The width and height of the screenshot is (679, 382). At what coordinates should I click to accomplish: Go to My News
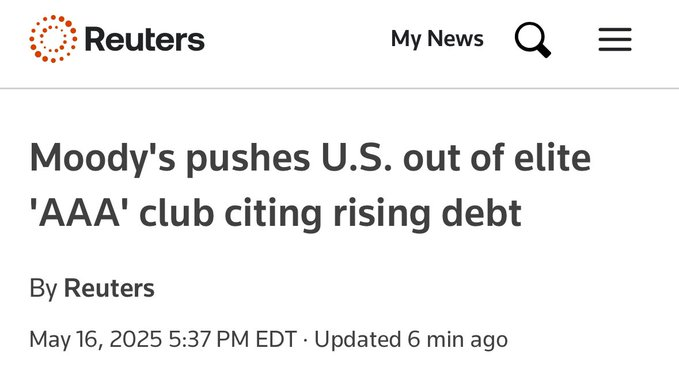[437, 39]
